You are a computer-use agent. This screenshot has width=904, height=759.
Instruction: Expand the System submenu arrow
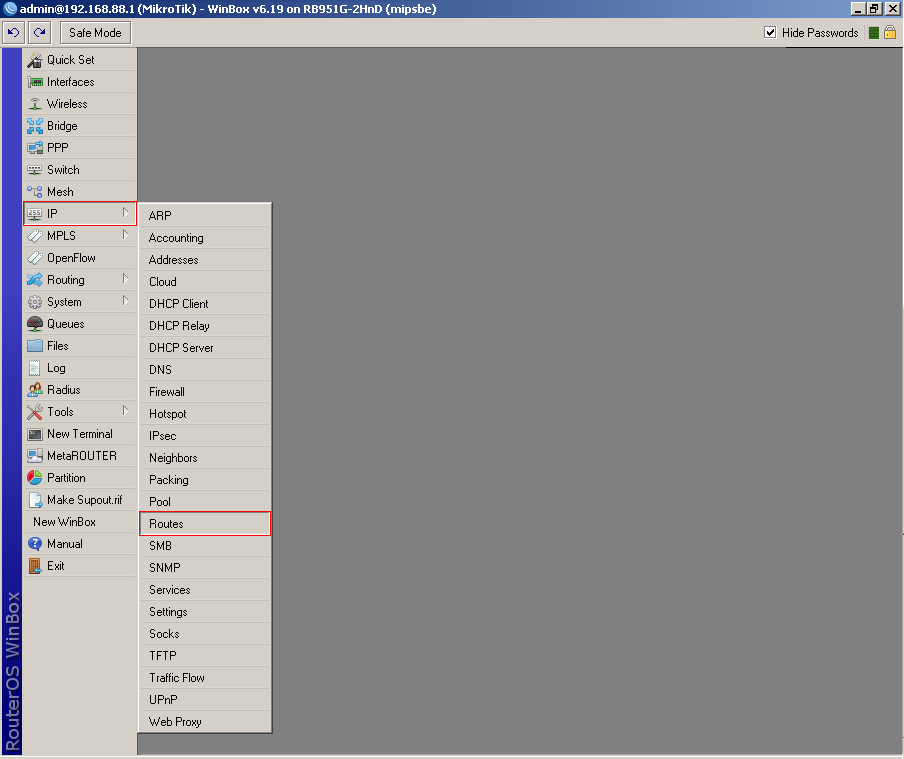125,300
